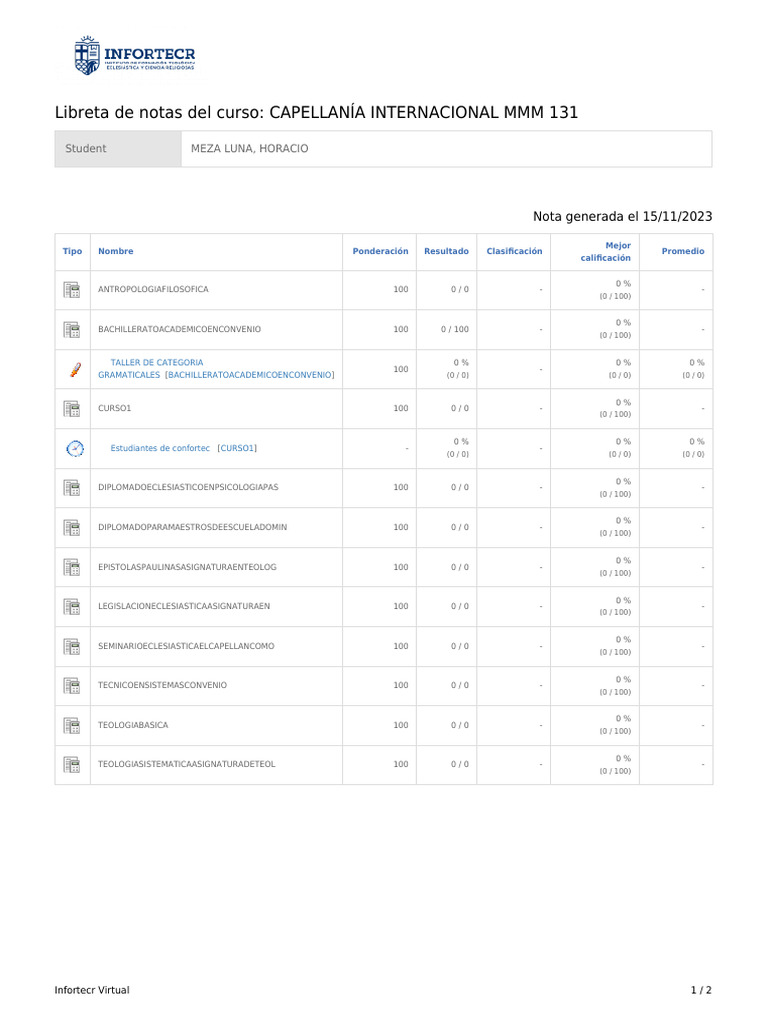Open TALLER DE CATEGORIA GRAMATICALES link
The width and height of the screenshot is (768, 1024).
click(x=157, y=363)
